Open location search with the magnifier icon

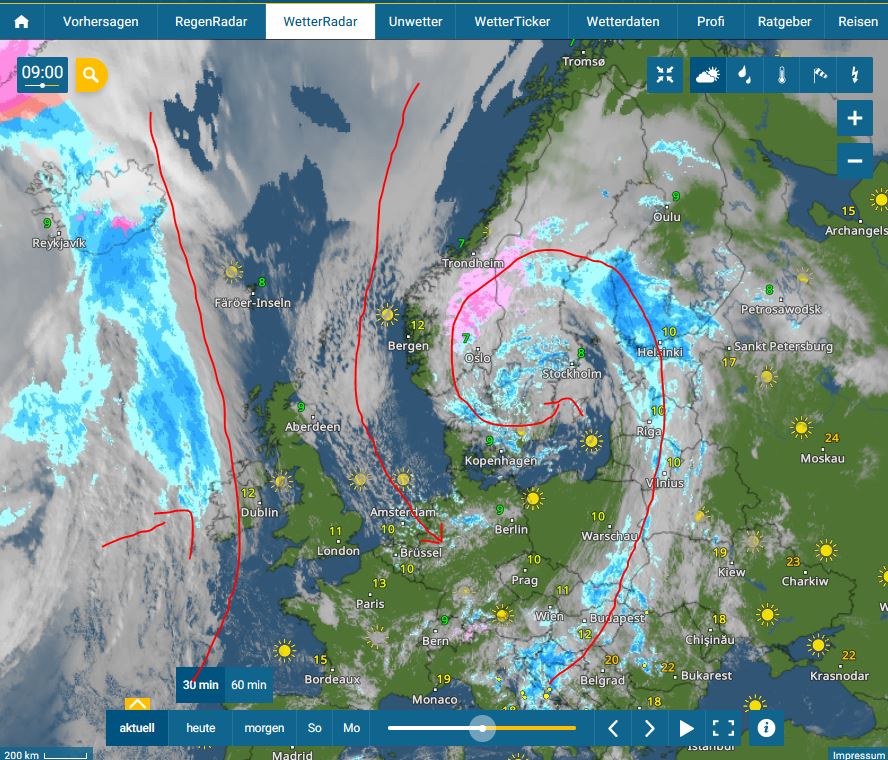coord(91,74)
